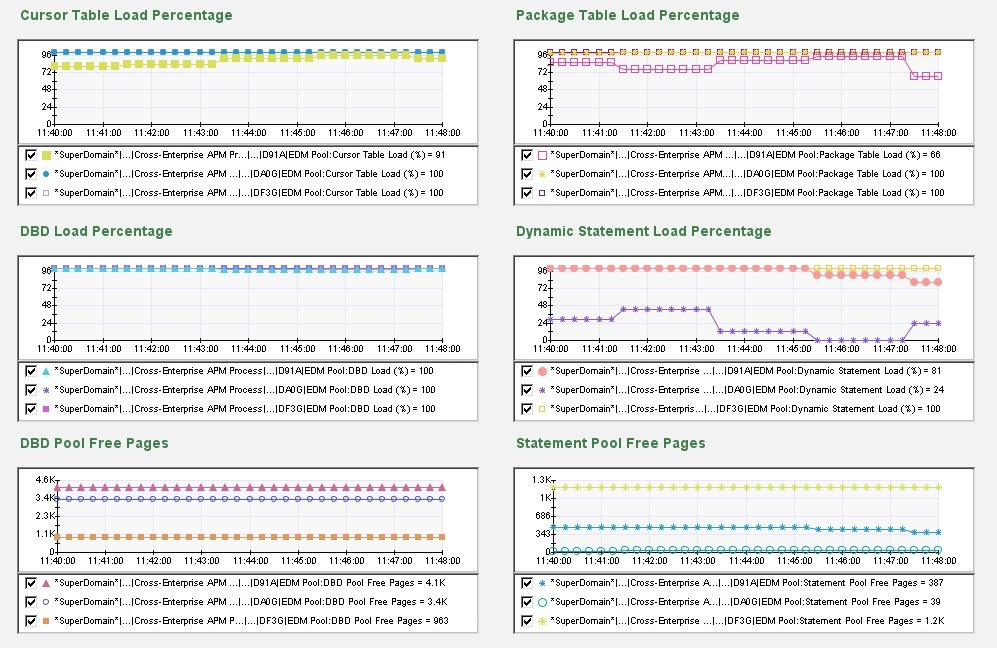Click purple square marker for DF3G Package Table Load
The height and width of the screenshot is (648, 997).
(x=542, y=193)
